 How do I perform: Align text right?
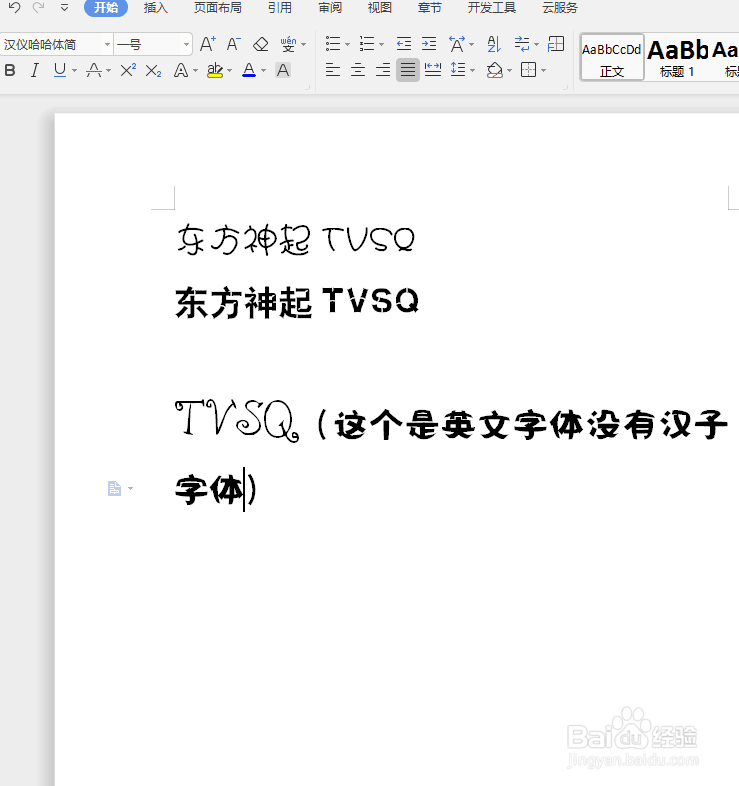383,70
